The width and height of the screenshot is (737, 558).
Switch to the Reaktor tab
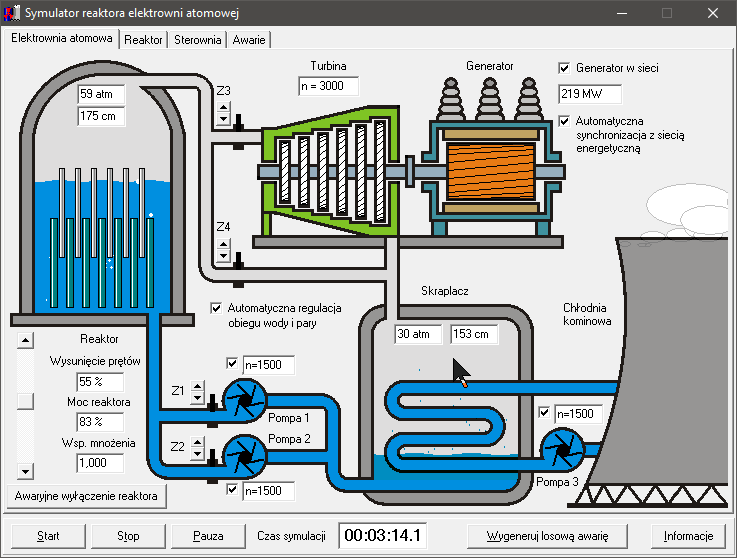143,40
